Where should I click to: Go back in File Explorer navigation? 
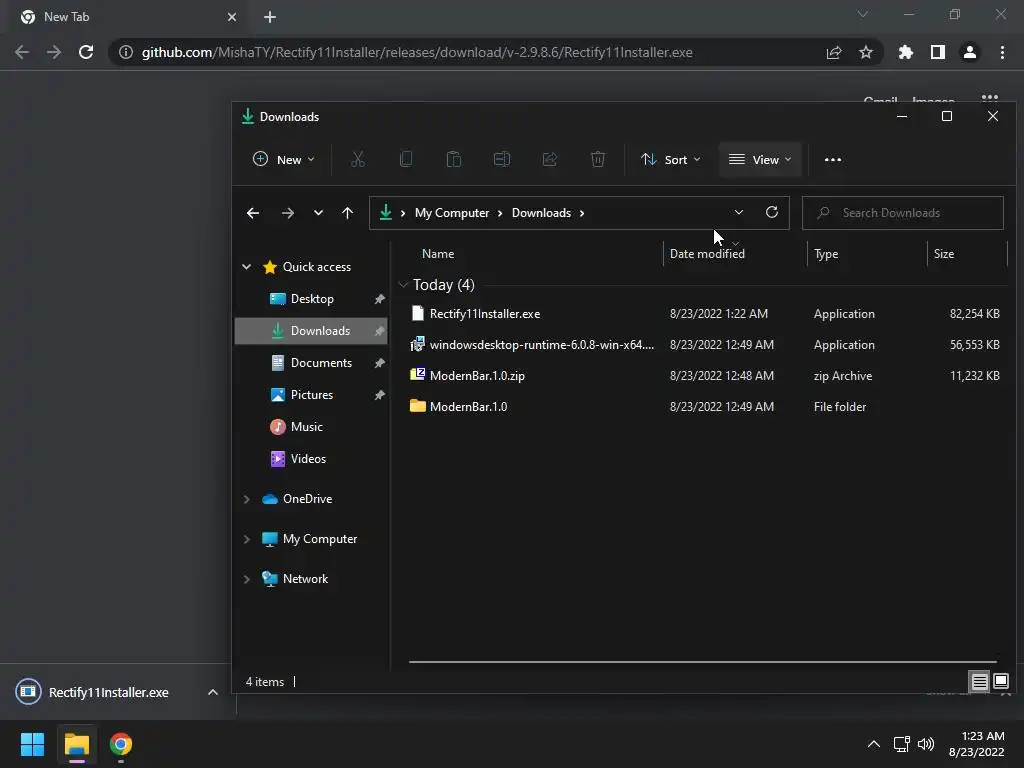[x=253, y=213]
